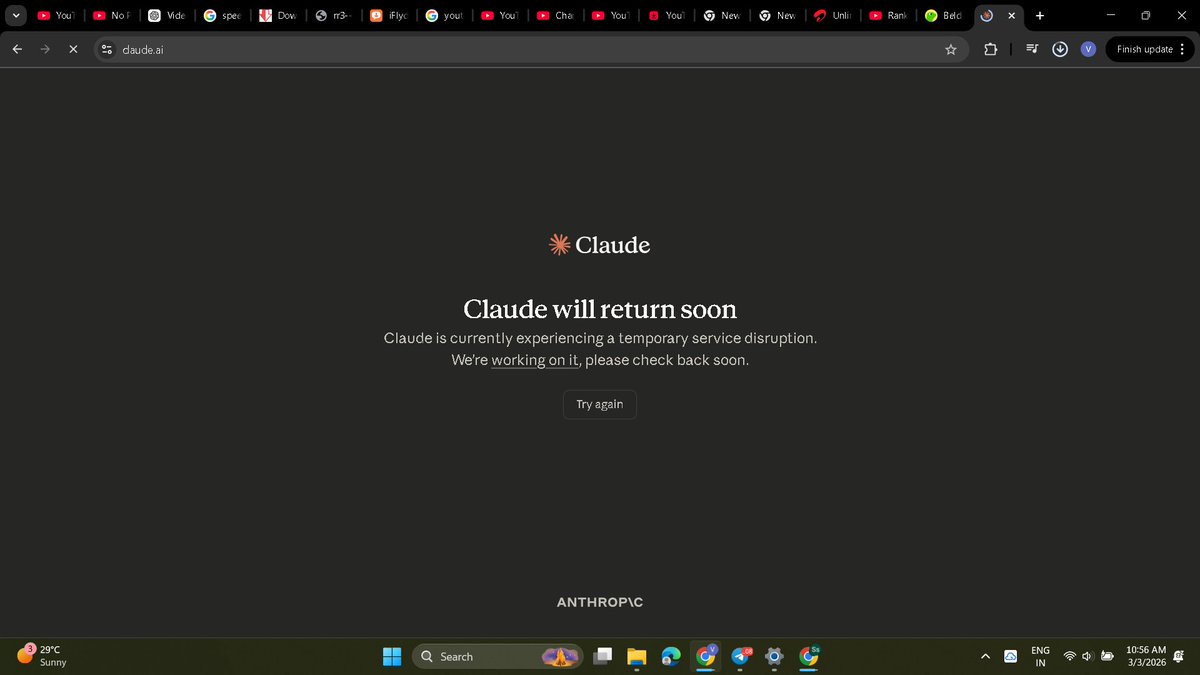Viewport: 1200px width, 675px height.
Task: Switch input language ENG IN
Action: pos(1040,656)
